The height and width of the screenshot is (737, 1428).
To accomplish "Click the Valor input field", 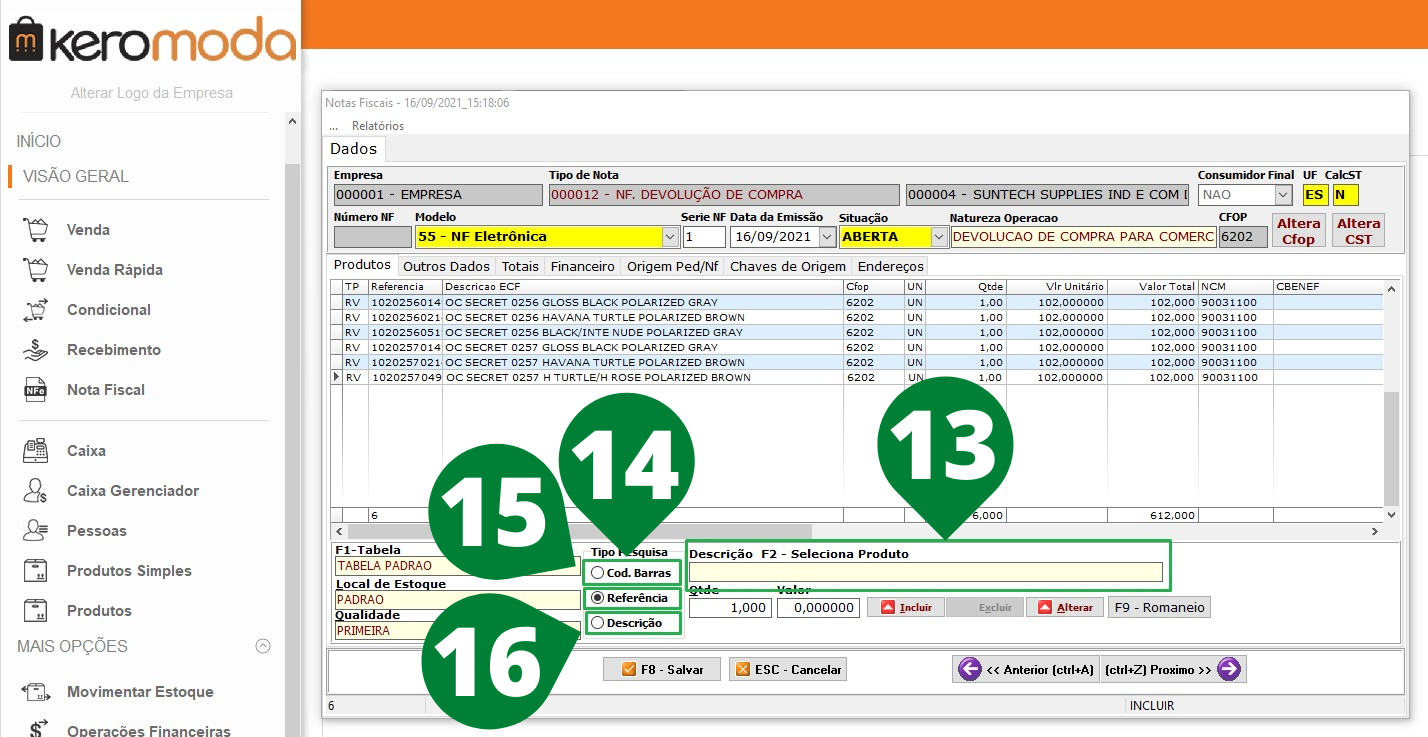I will [817, 607].
